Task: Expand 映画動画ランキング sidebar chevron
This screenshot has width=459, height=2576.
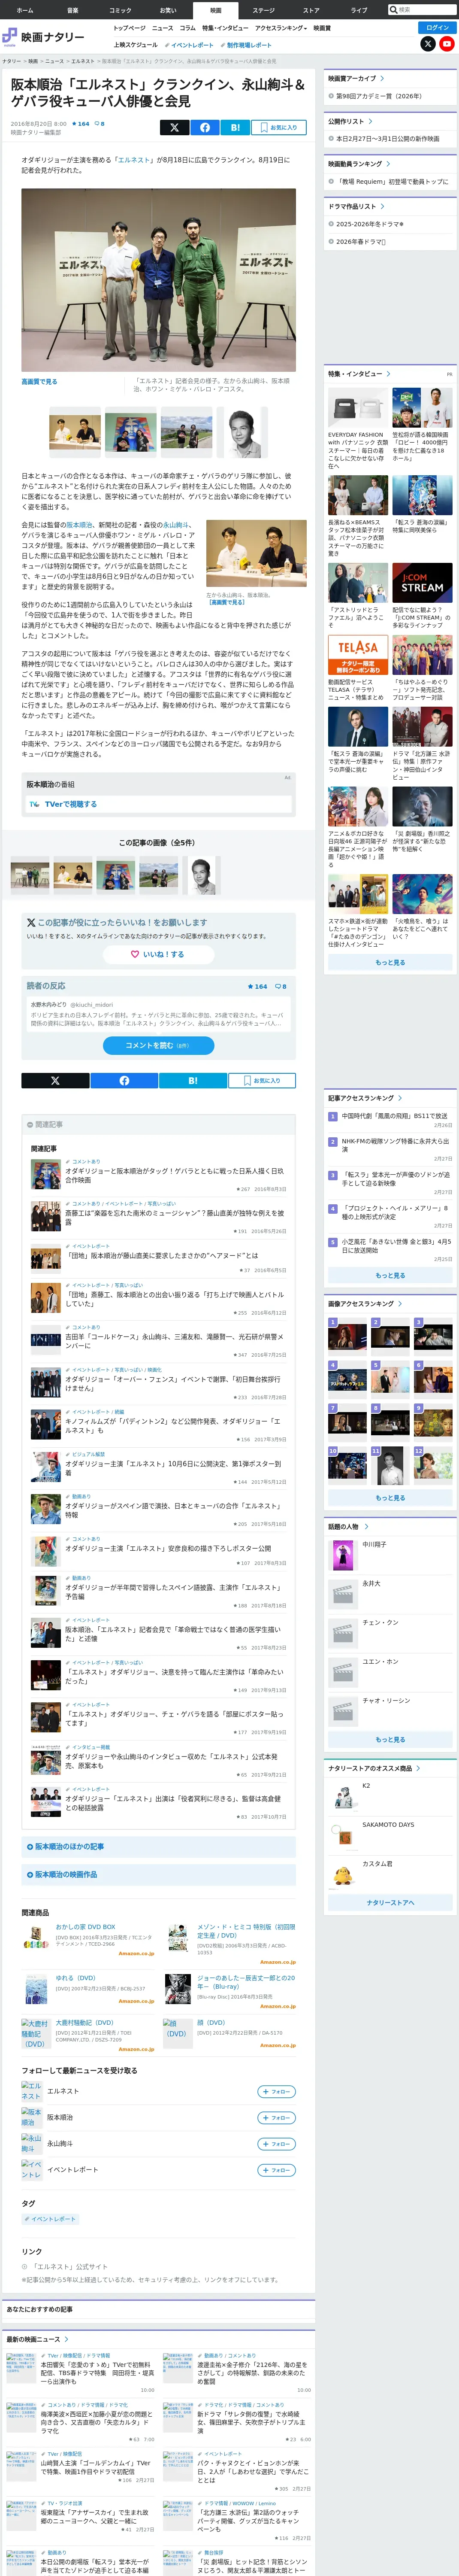Action: point(388,164)
